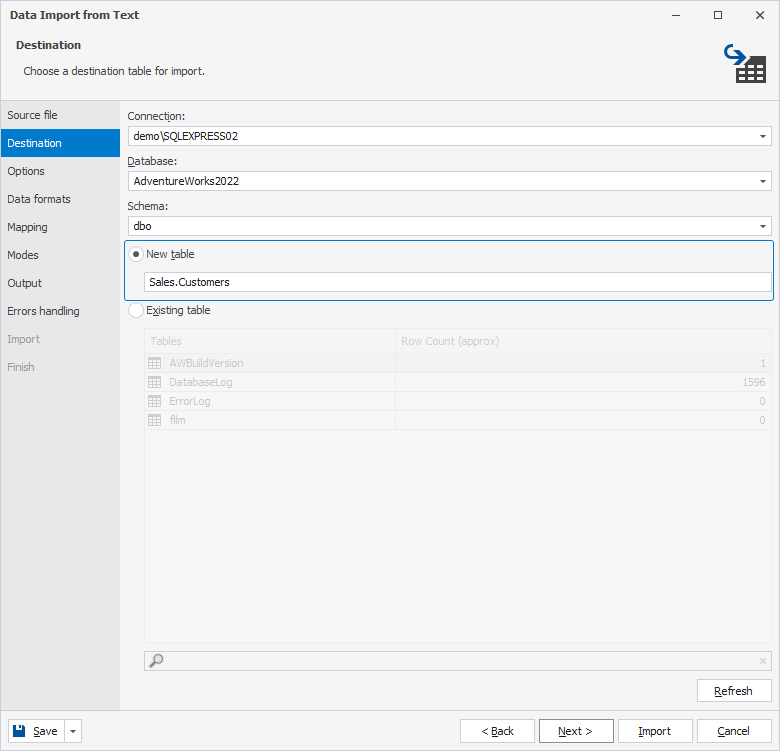Click the 1596 row count value
780x751 pixels.
[x=754, y=382]
